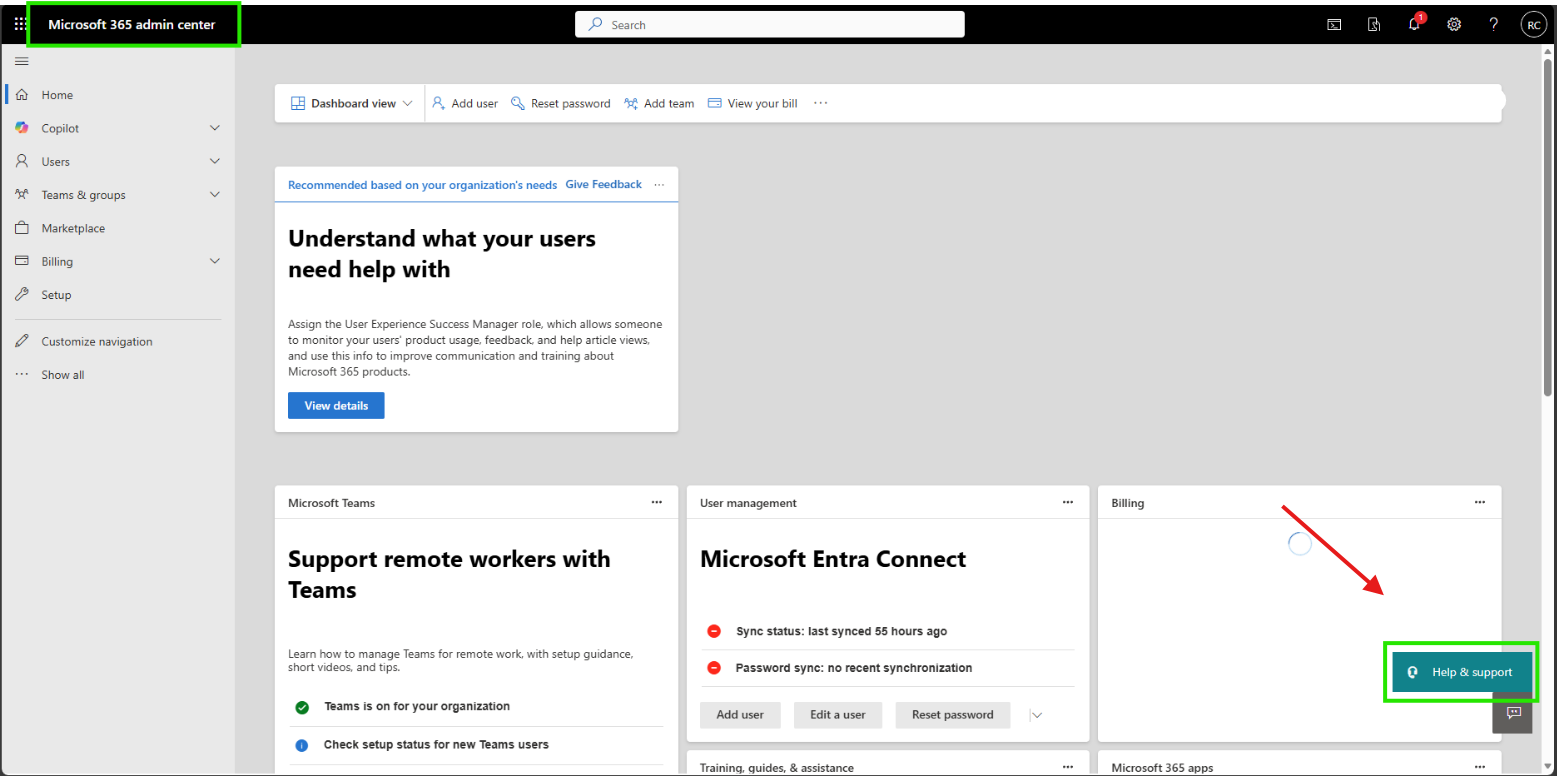Open Microsoft 365 apps card more options

[1480, 767]
